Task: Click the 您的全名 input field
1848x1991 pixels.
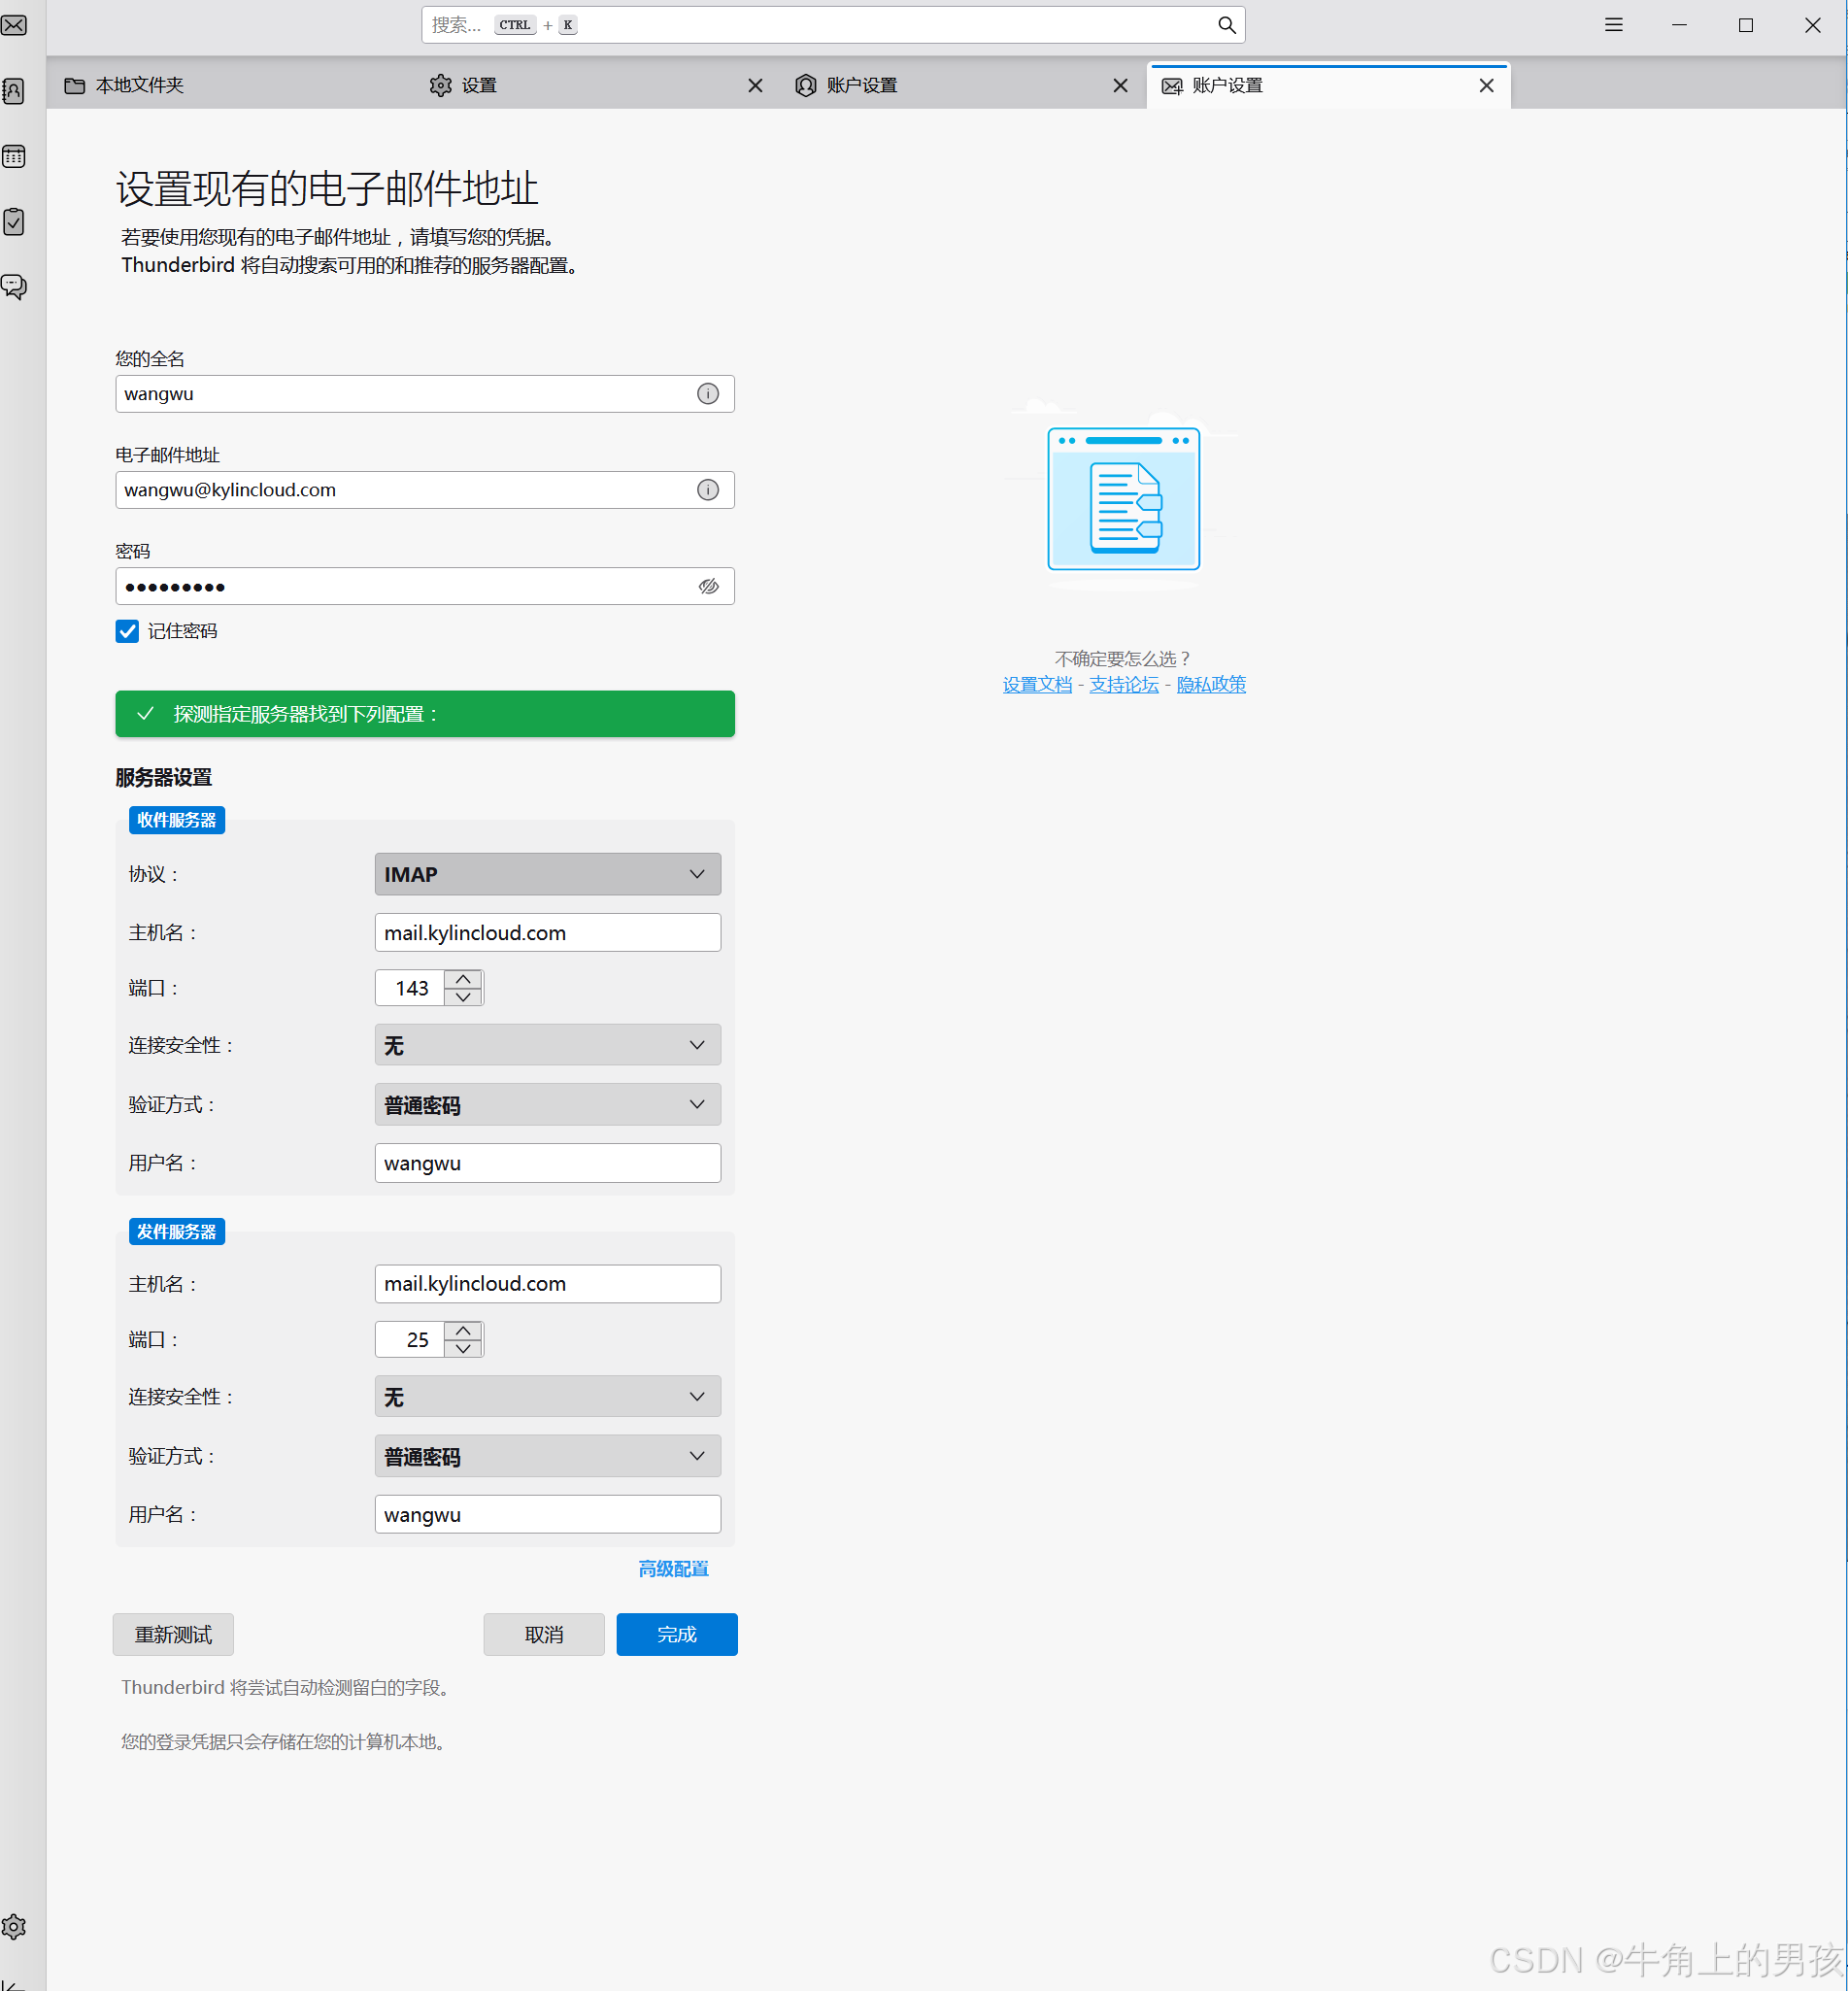Action: click(x=425, y=394)
